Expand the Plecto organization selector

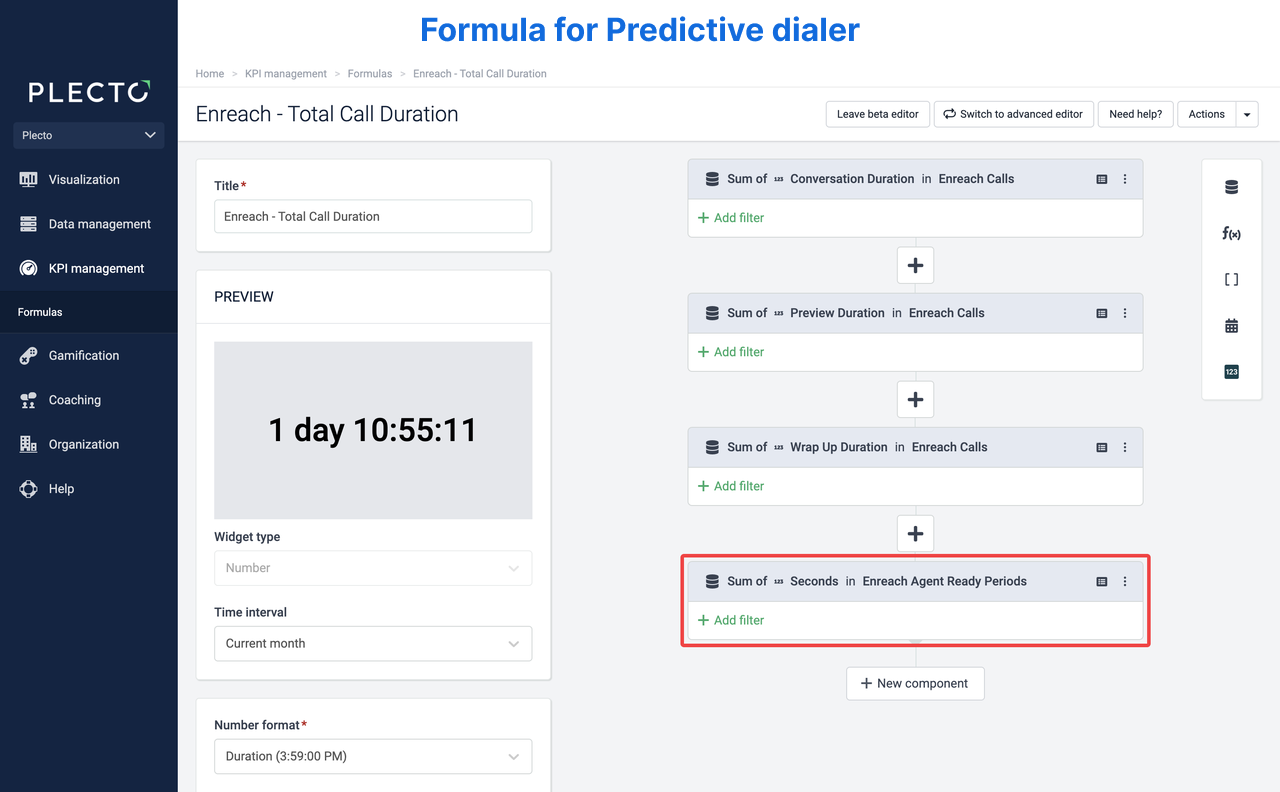(x=89, y=135)
